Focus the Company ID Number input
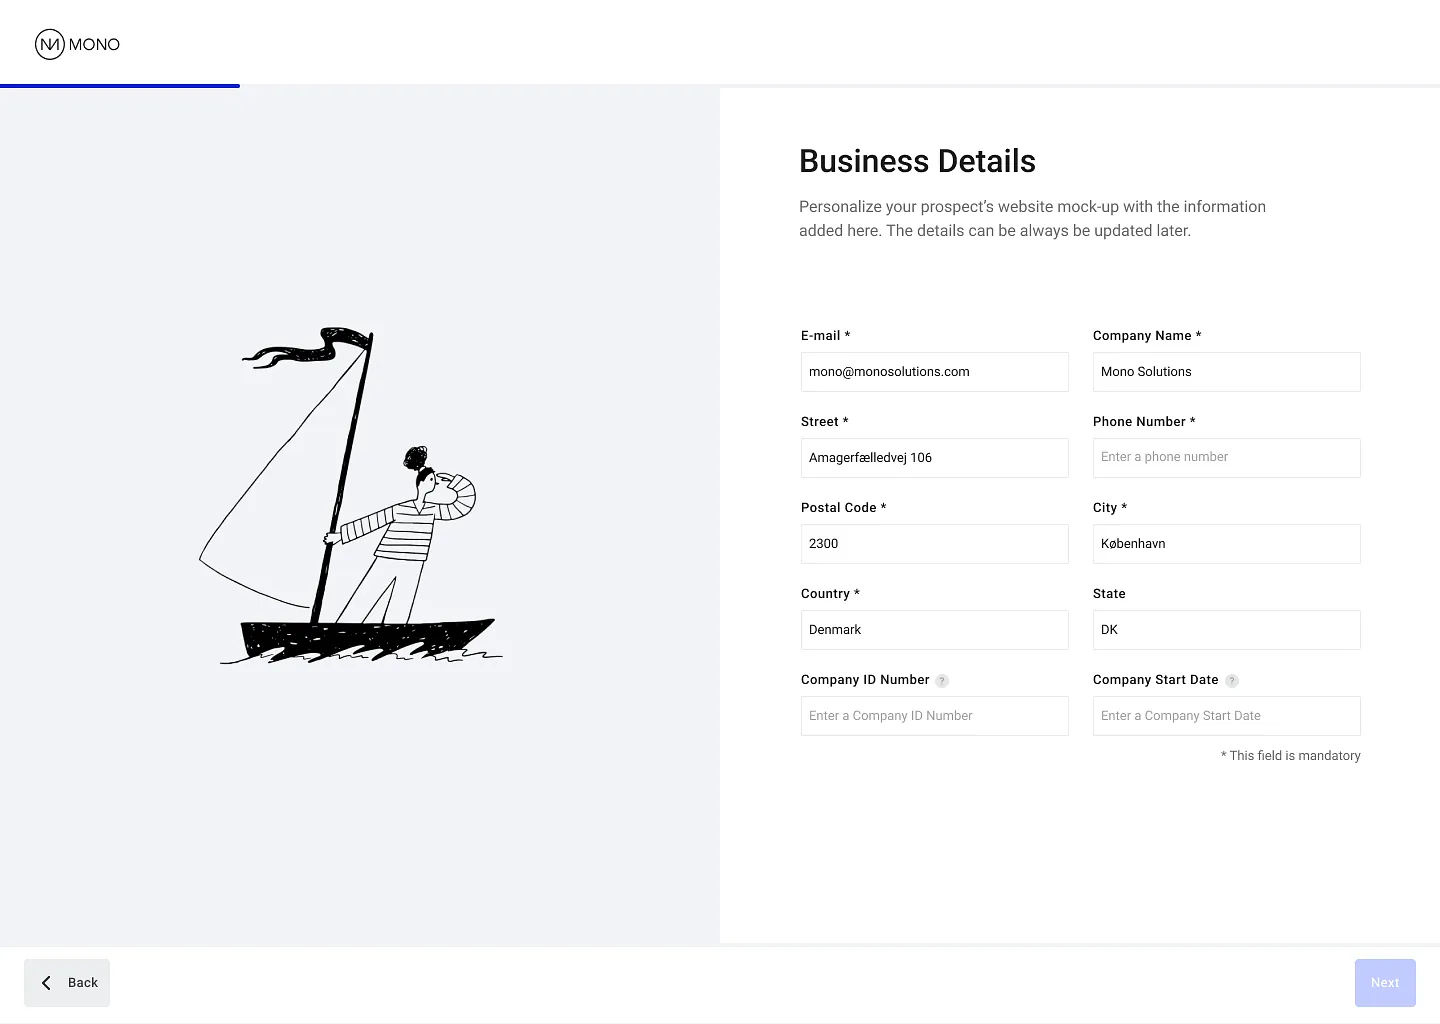 point(934,716)
